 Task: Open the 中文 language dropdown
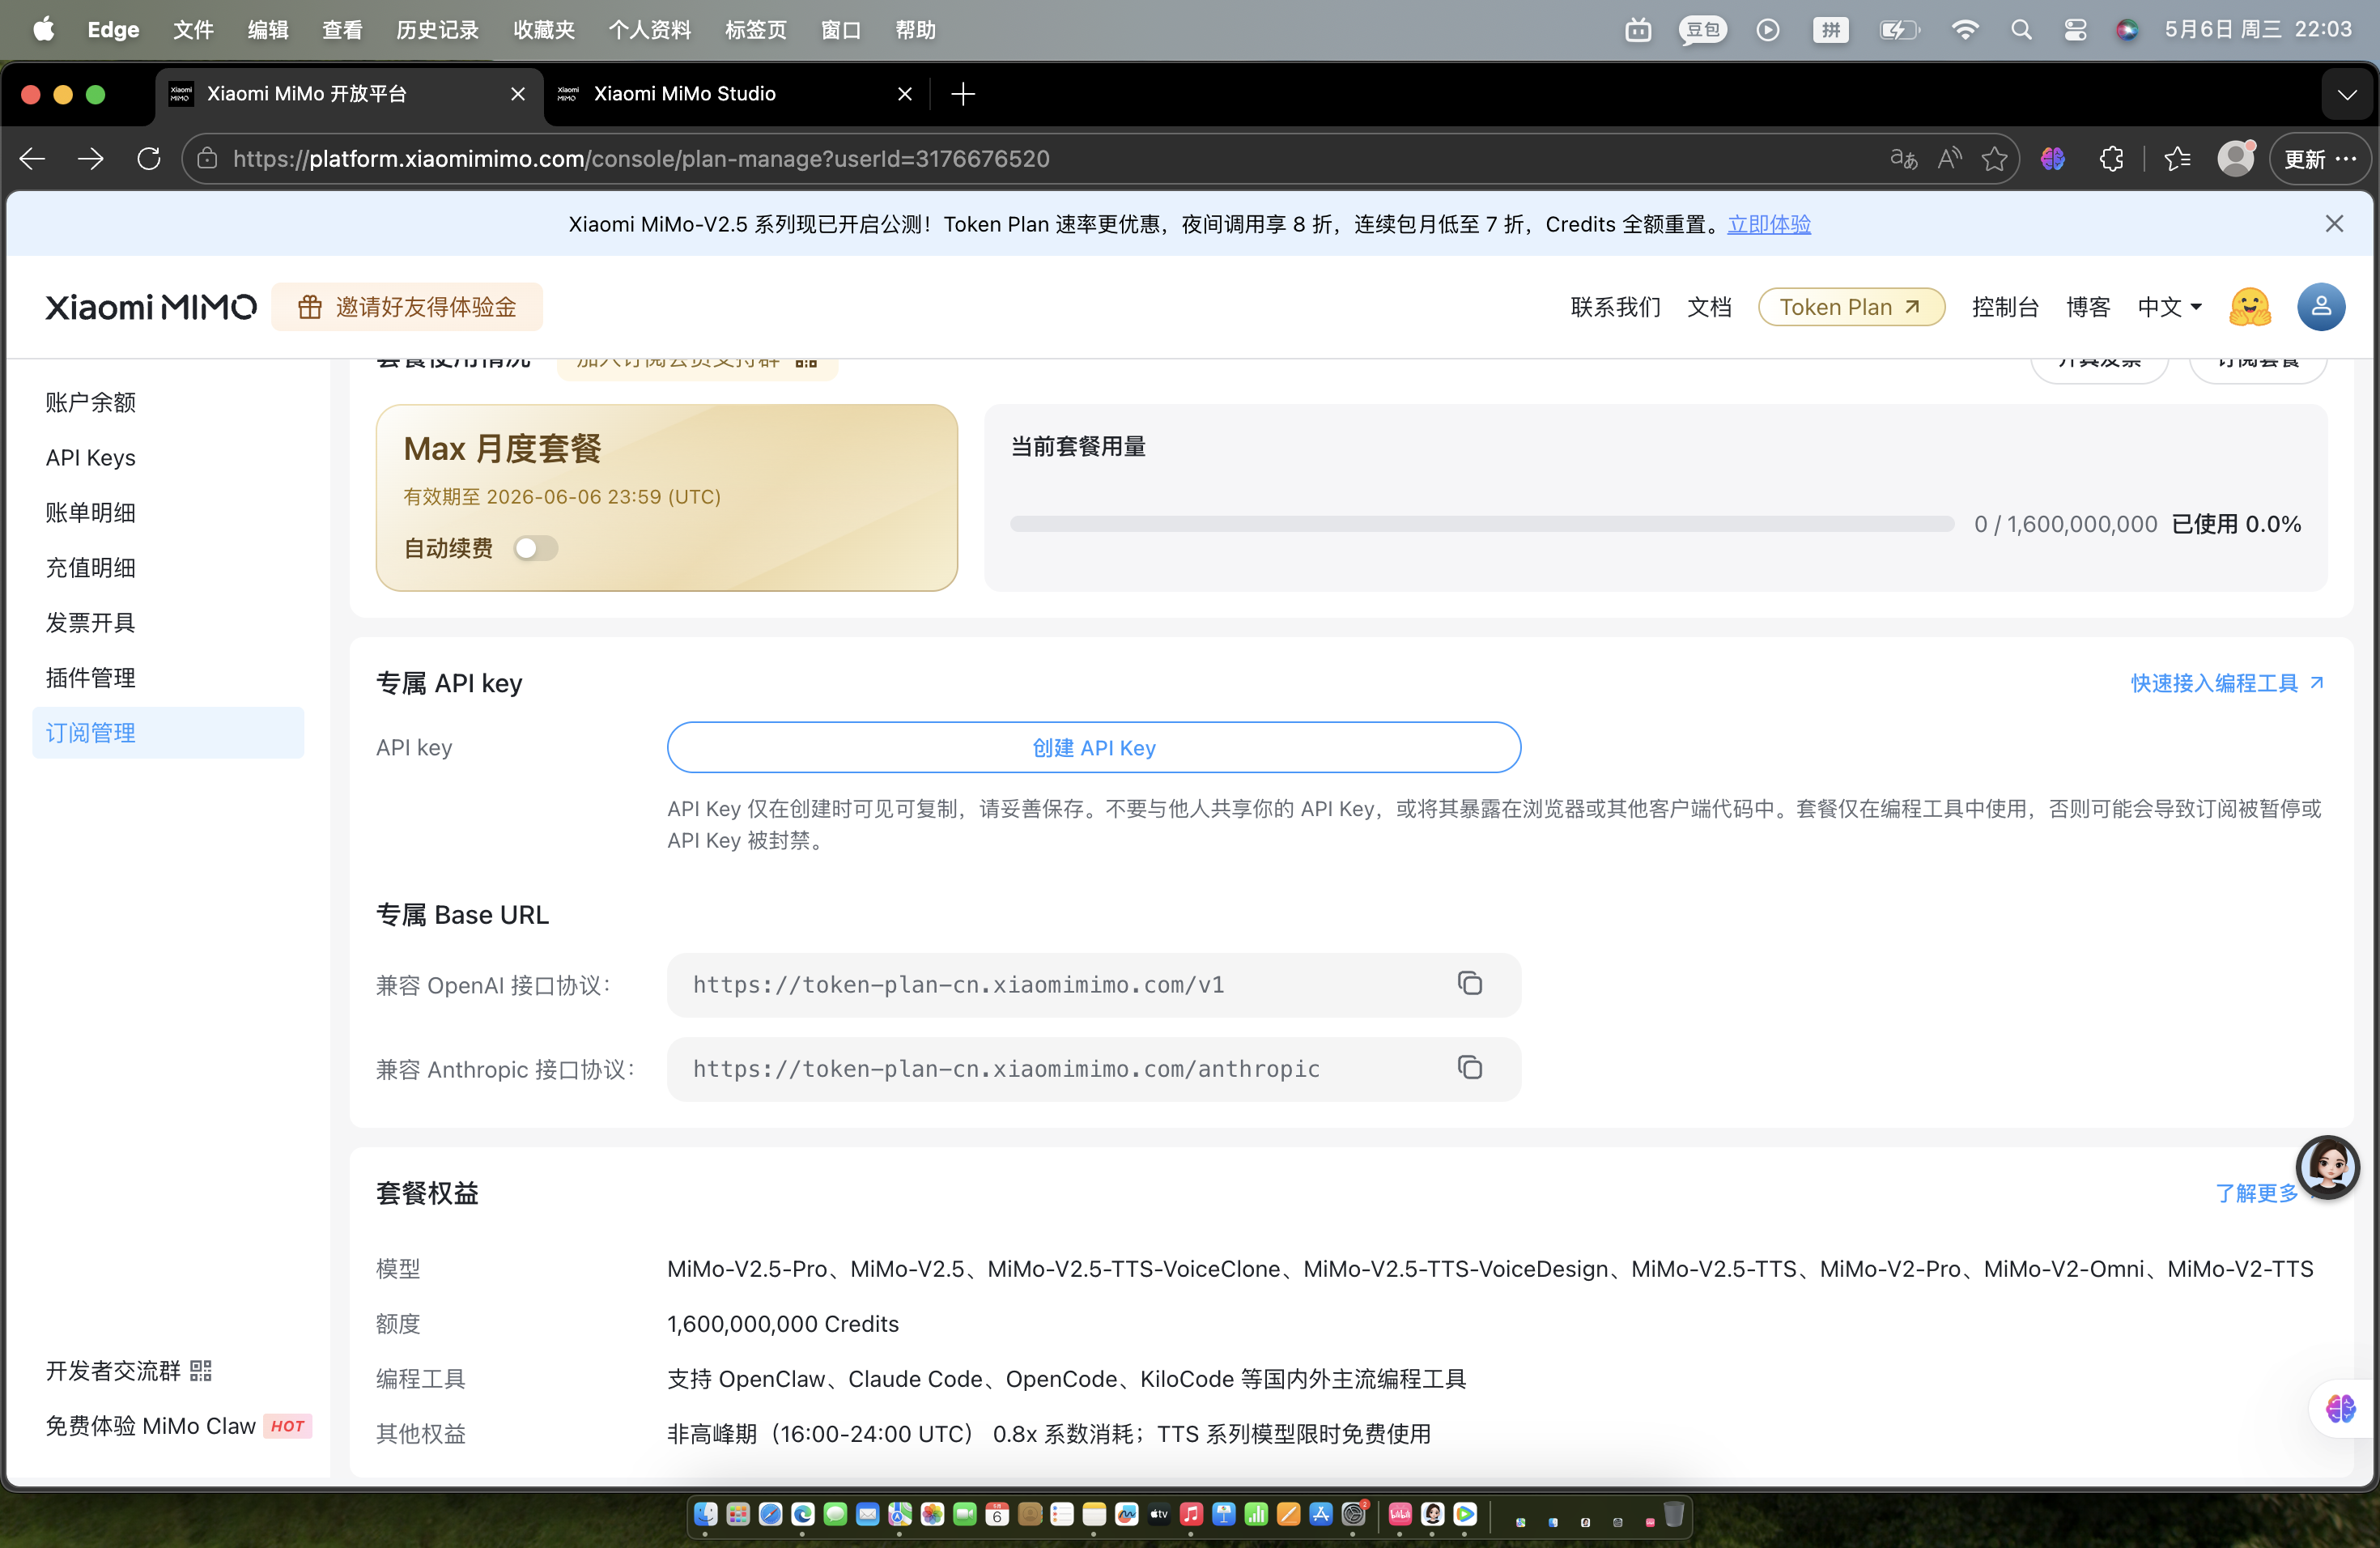tap(2169, 307)
